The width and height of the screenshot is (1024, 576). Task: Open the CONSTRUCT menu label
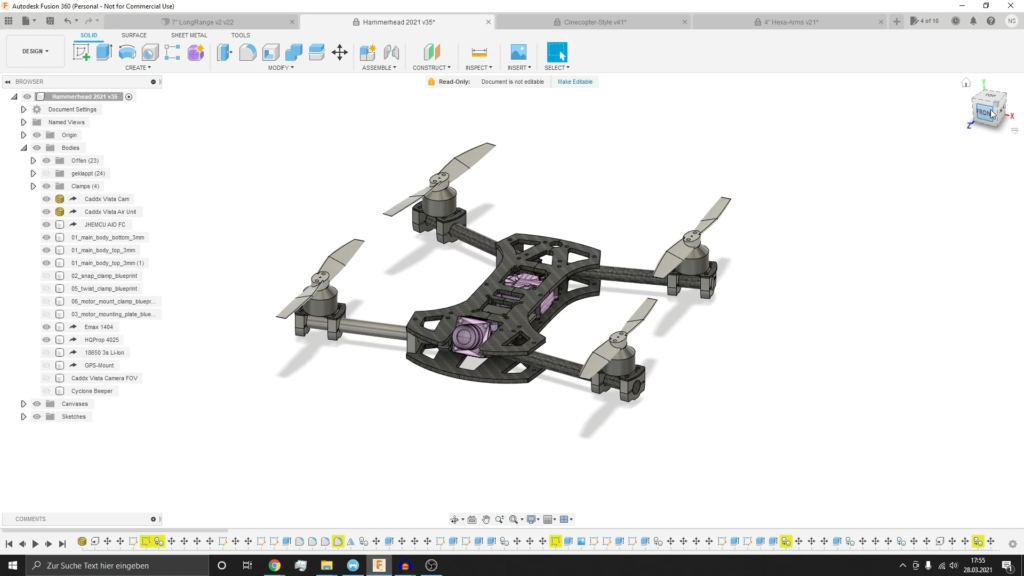coord(431,68)
